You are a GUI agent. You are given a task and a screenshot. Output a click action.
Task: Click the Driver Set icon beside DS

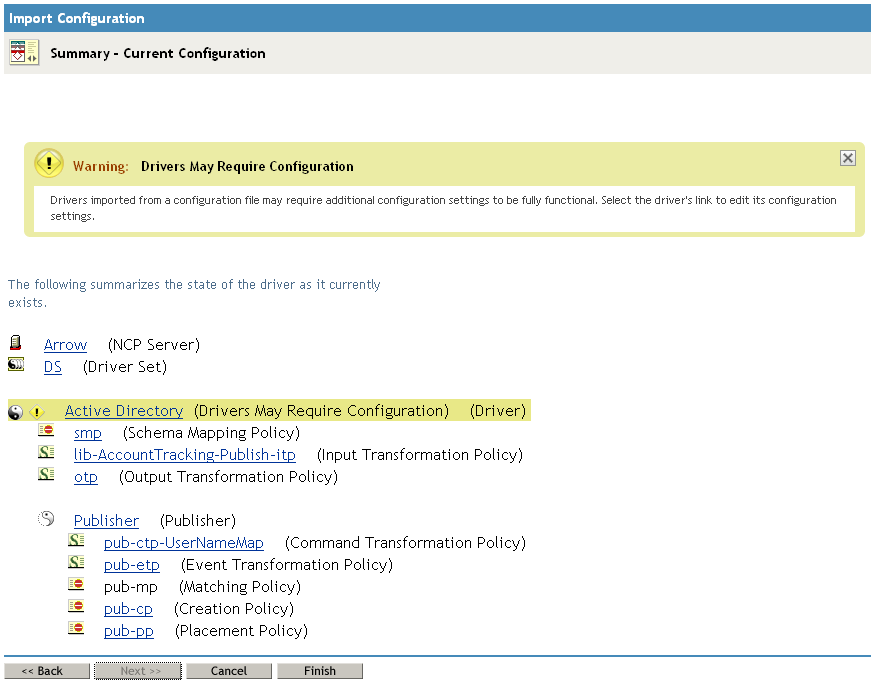click(x=16, y=366)
